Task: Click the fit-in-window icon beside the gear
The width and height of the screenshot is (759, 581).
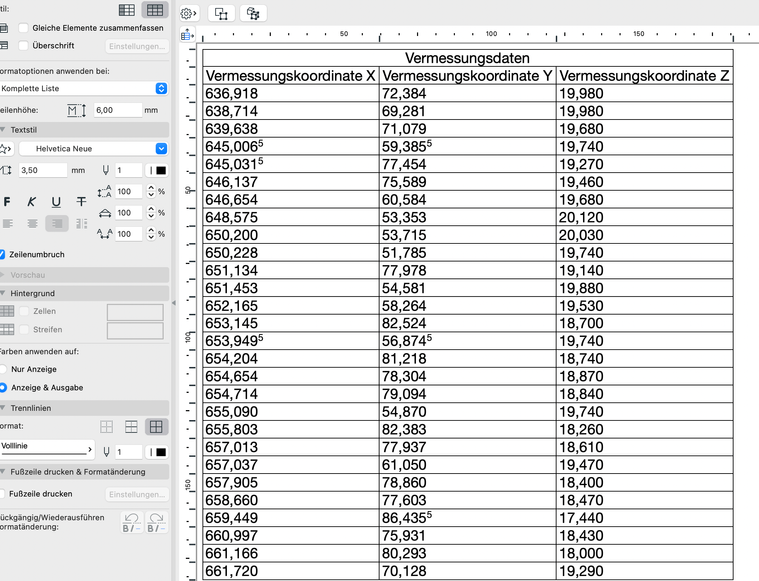Action: [x=221, y=14]
